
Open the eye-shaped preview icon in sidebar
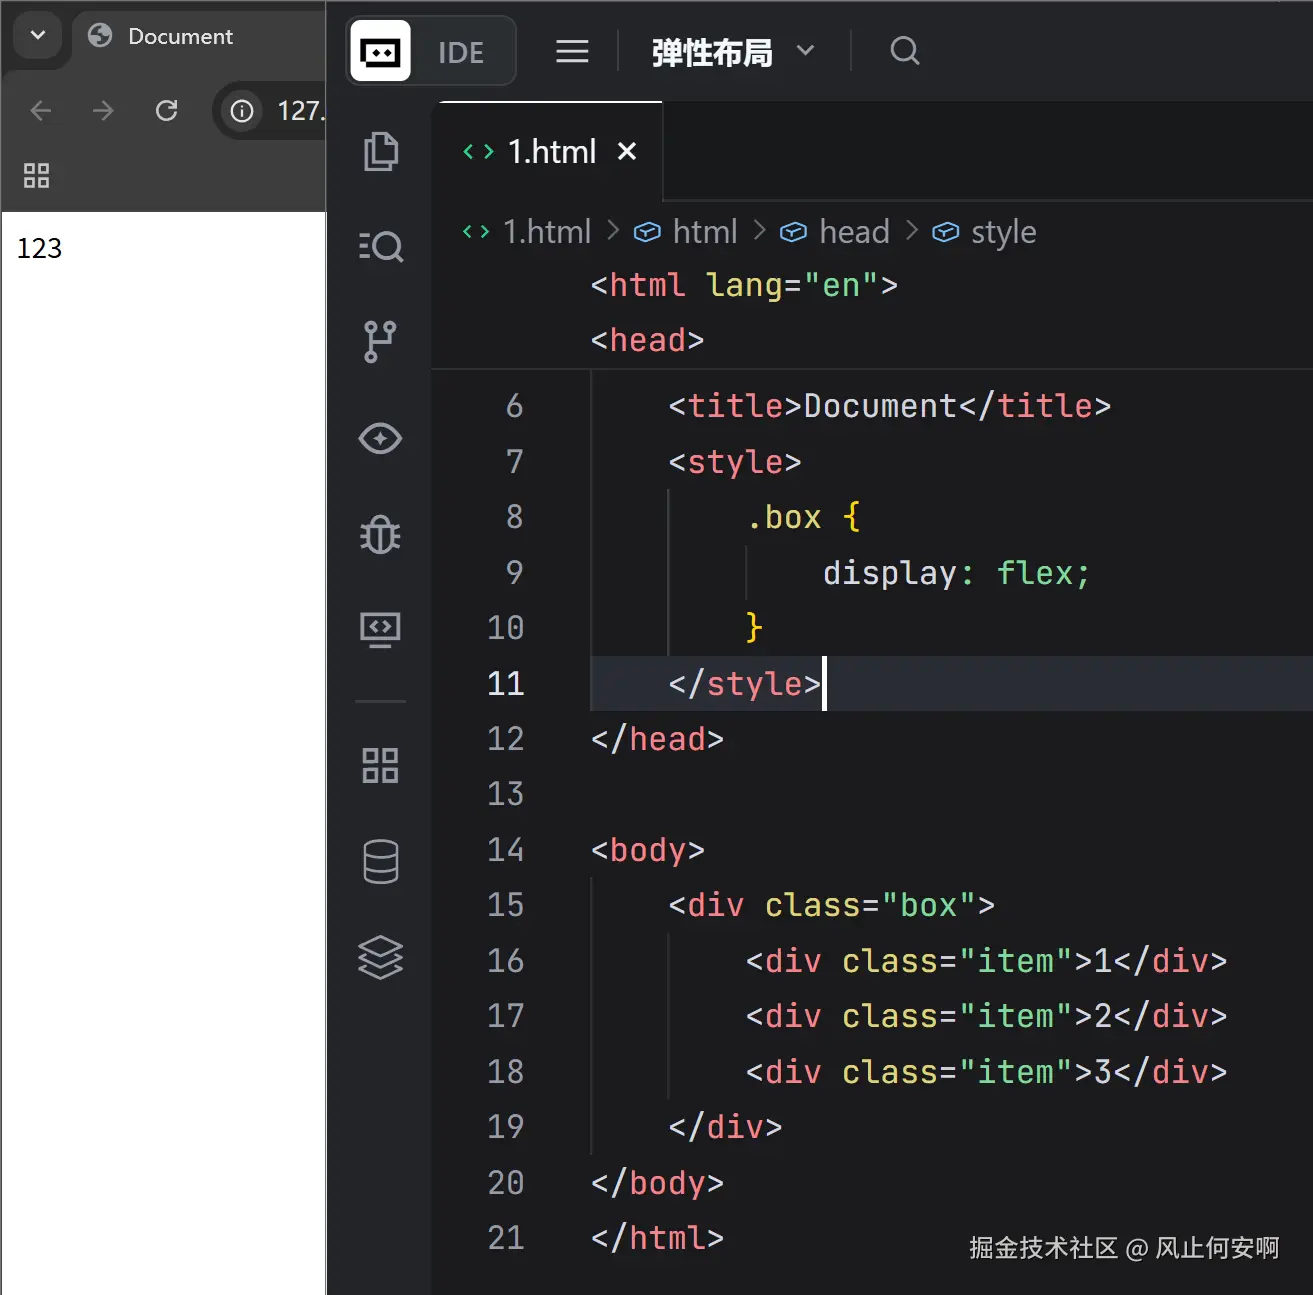[x=380, y=438]
